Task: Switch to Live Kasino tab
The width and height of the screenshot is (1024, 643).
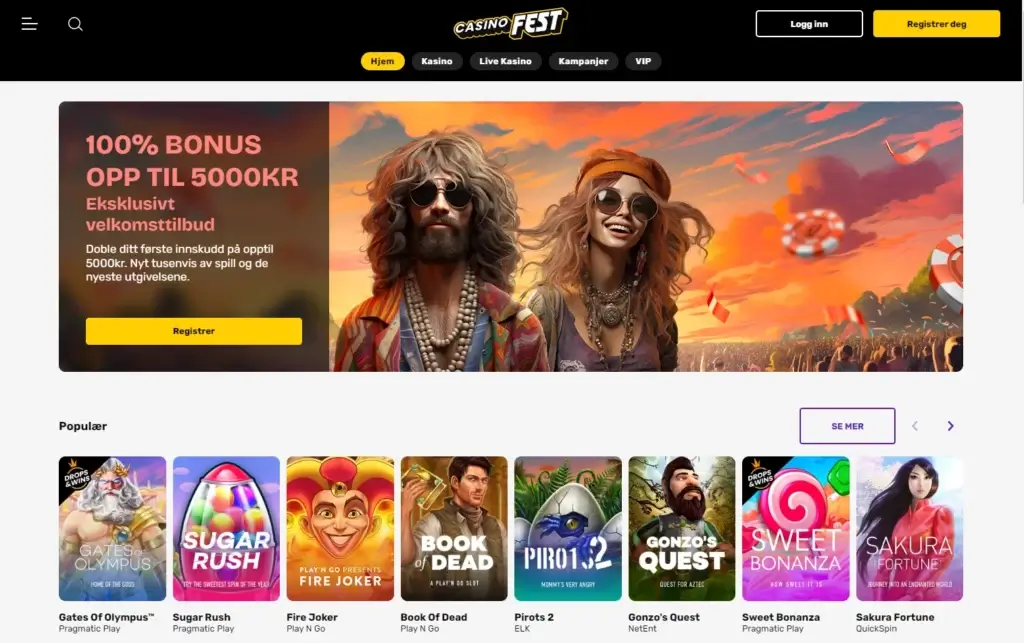Action: click(505, 61)
